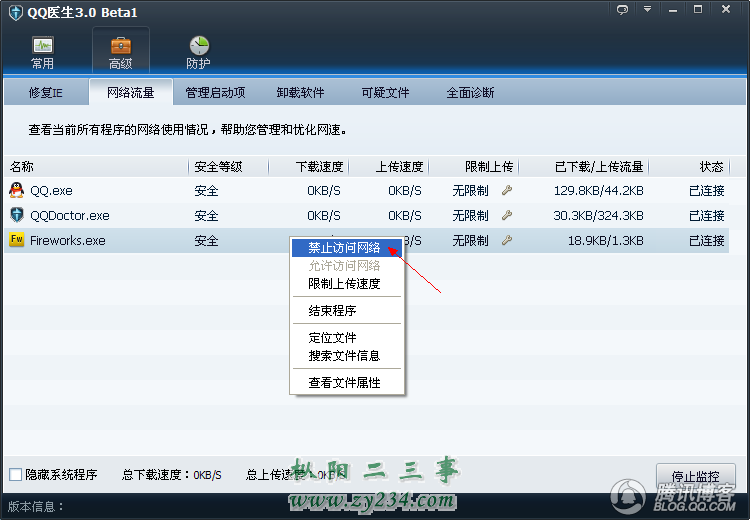750x520 pixels.
Task: Click the 版本信息 status bar label
Action: (x=36, y=506)
